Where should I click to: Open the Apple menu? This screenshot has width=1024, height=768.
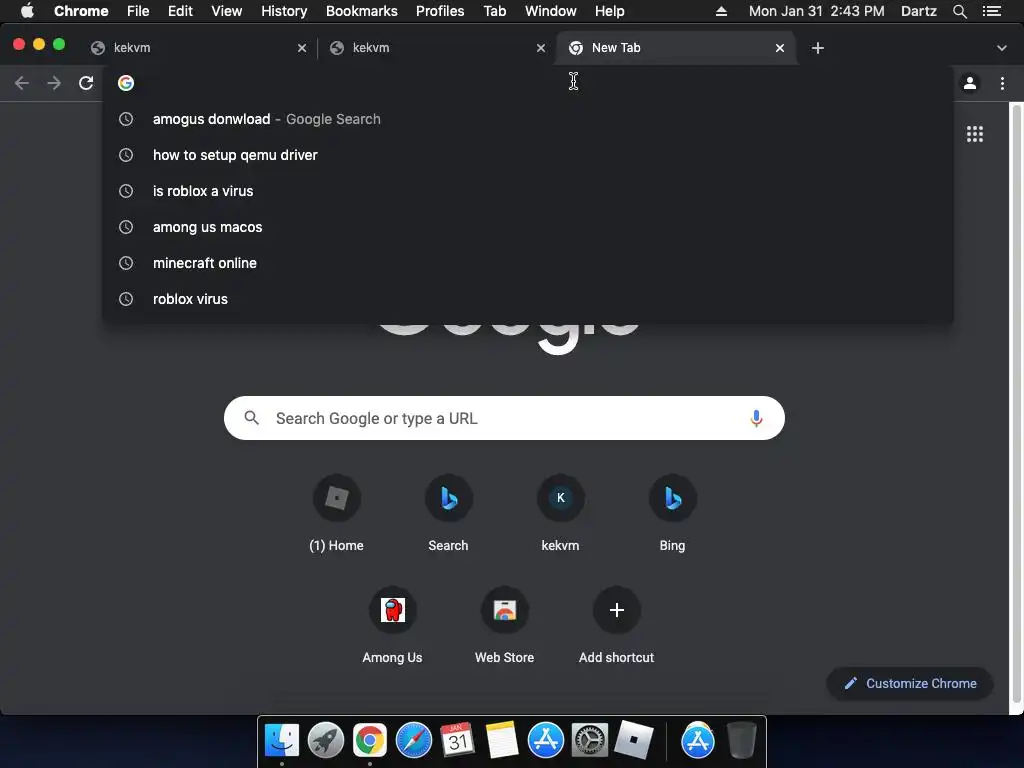coord(27,10)
